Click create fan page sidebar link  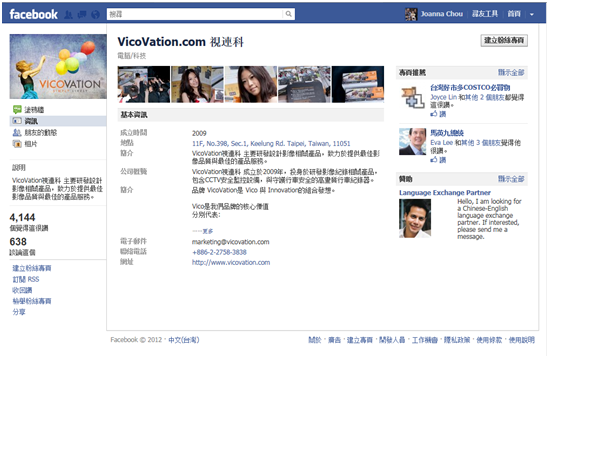pos(32,268)
